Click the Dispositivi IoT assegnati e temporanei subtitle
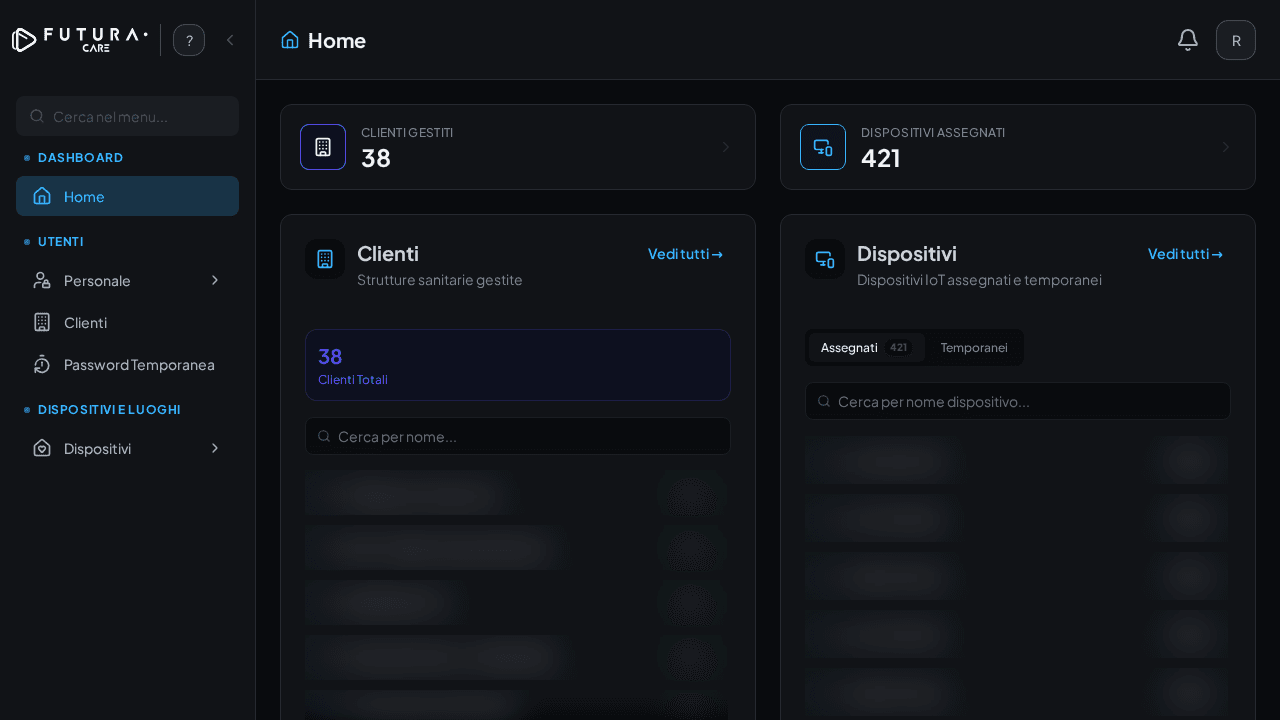1280x720 pixels. [x=979, y=280]
